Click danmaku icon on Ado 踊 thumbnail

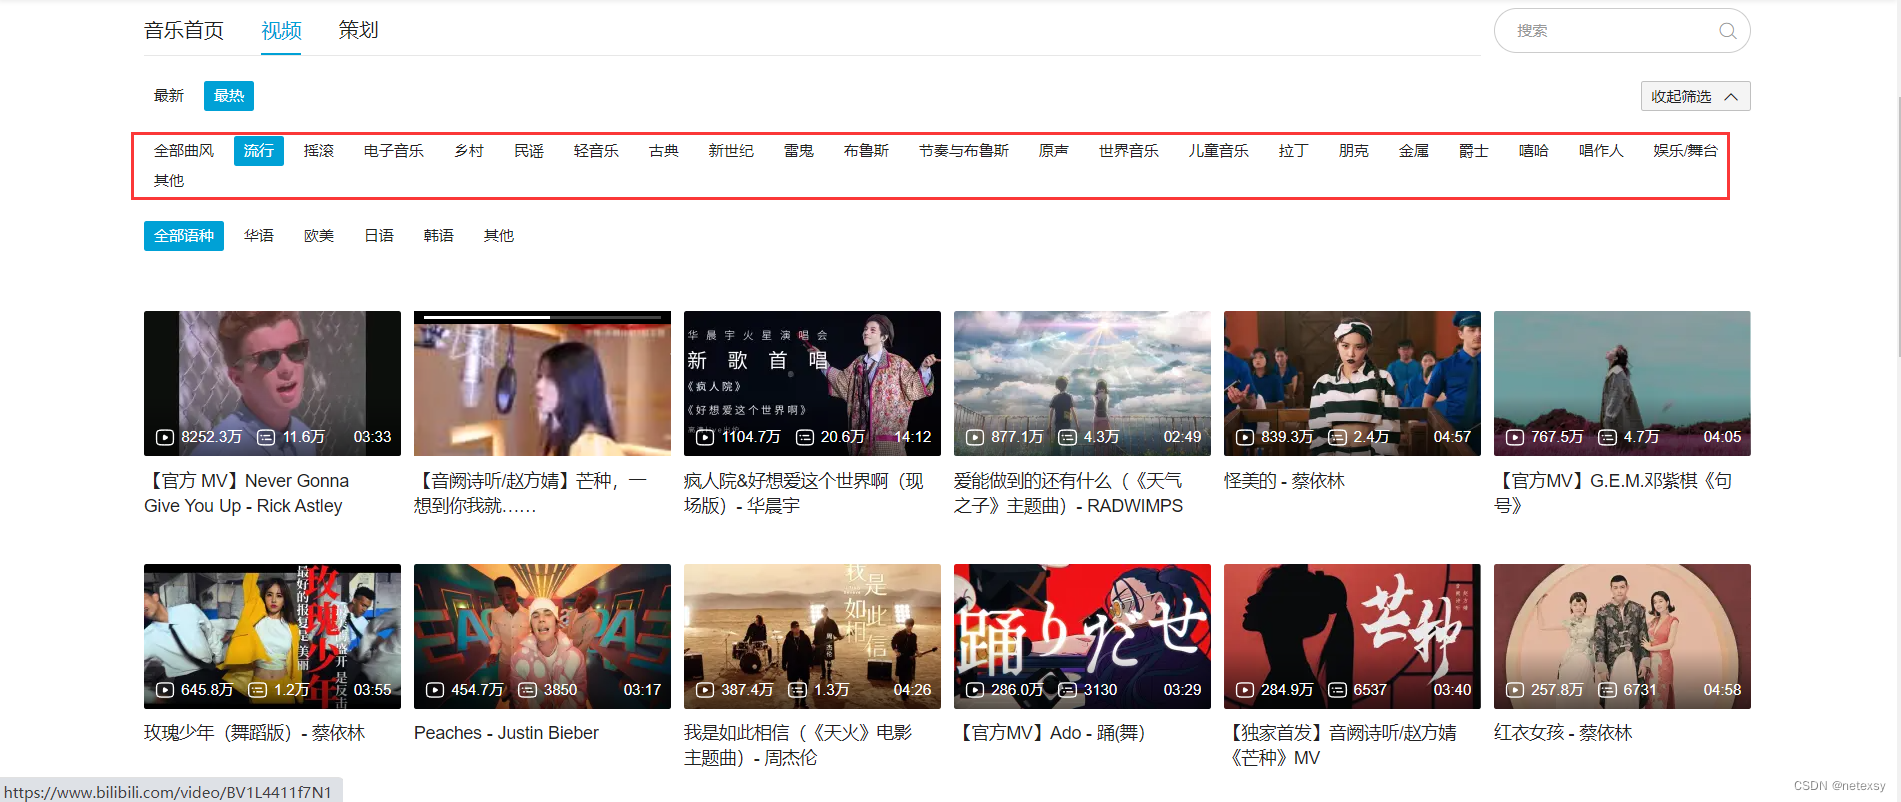[x=1067, y=690]
